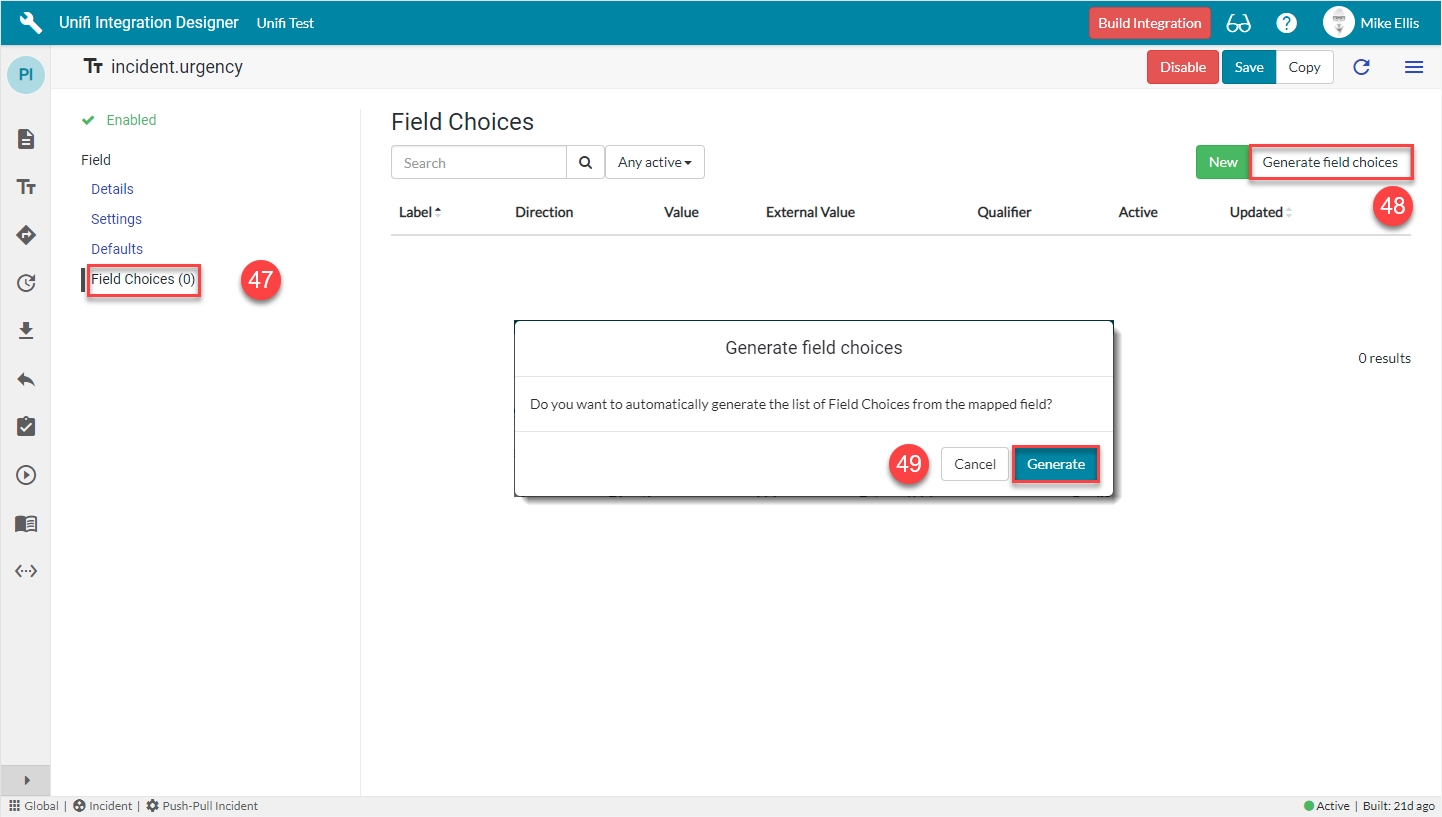Viewport: 1442px width, 817px height.
Task: Click the play circle sidebar icon
Action: click(26, 475)
